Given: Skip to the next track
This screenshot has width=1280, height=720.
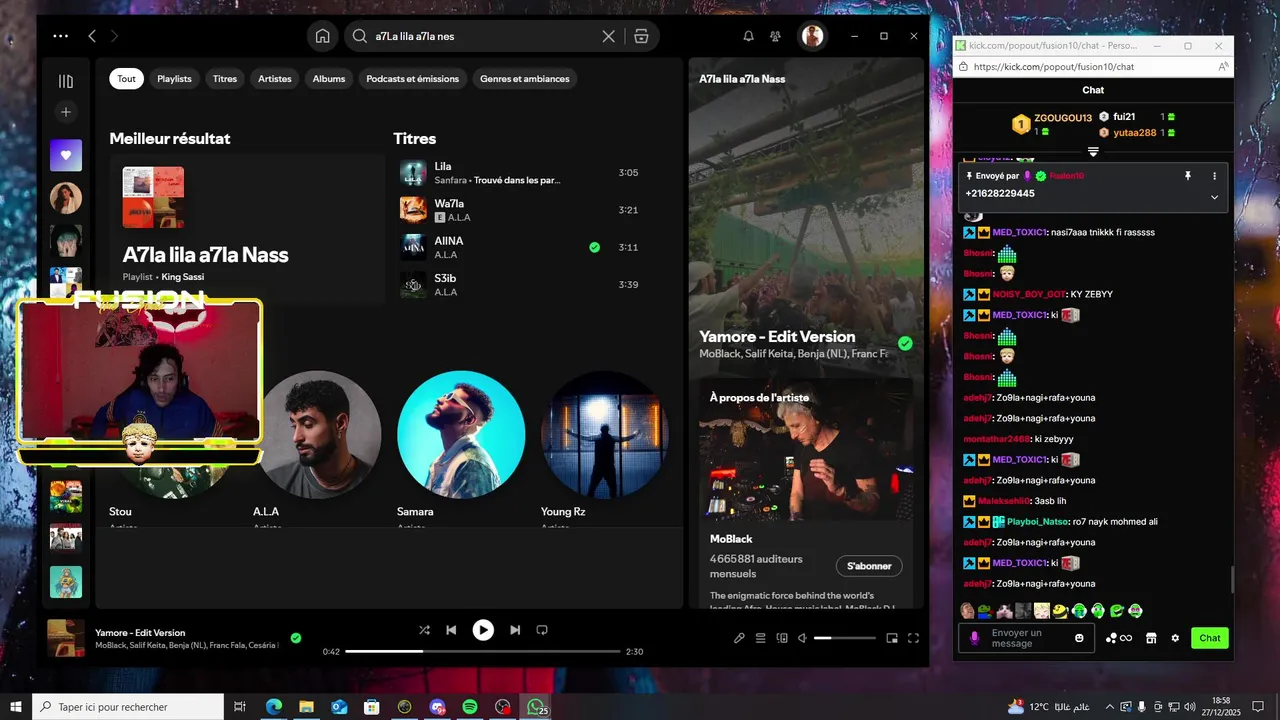Looking at the screenshot, I should coord(515,630).
